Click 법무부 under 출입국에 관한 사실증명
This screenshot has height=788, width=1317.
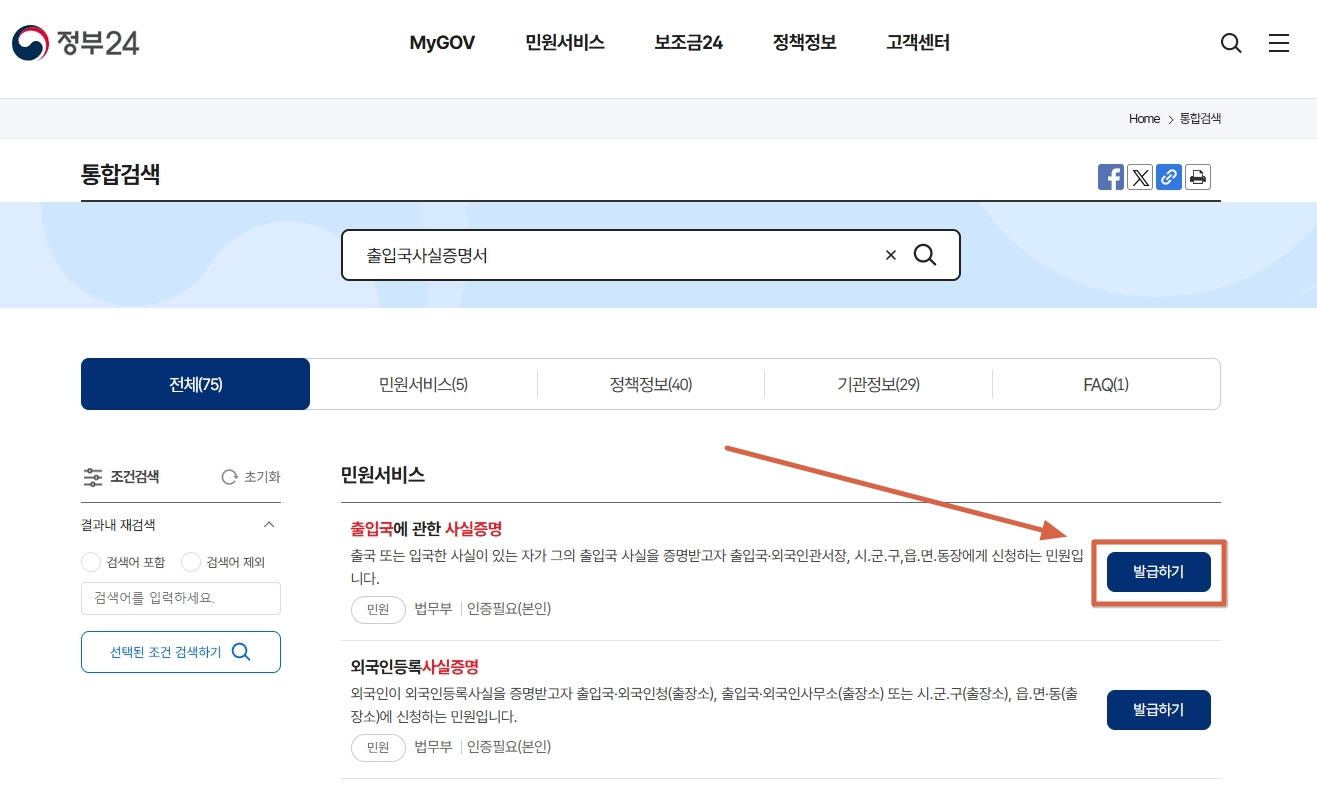click(x=433, y=609)
